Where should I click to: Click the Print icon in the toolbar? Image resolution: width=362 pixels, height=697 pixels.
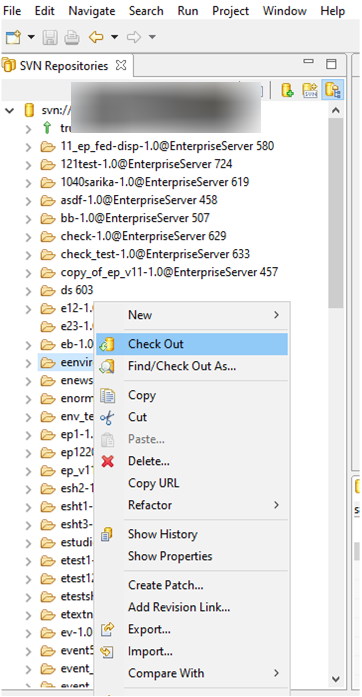[x=72, y=37]
